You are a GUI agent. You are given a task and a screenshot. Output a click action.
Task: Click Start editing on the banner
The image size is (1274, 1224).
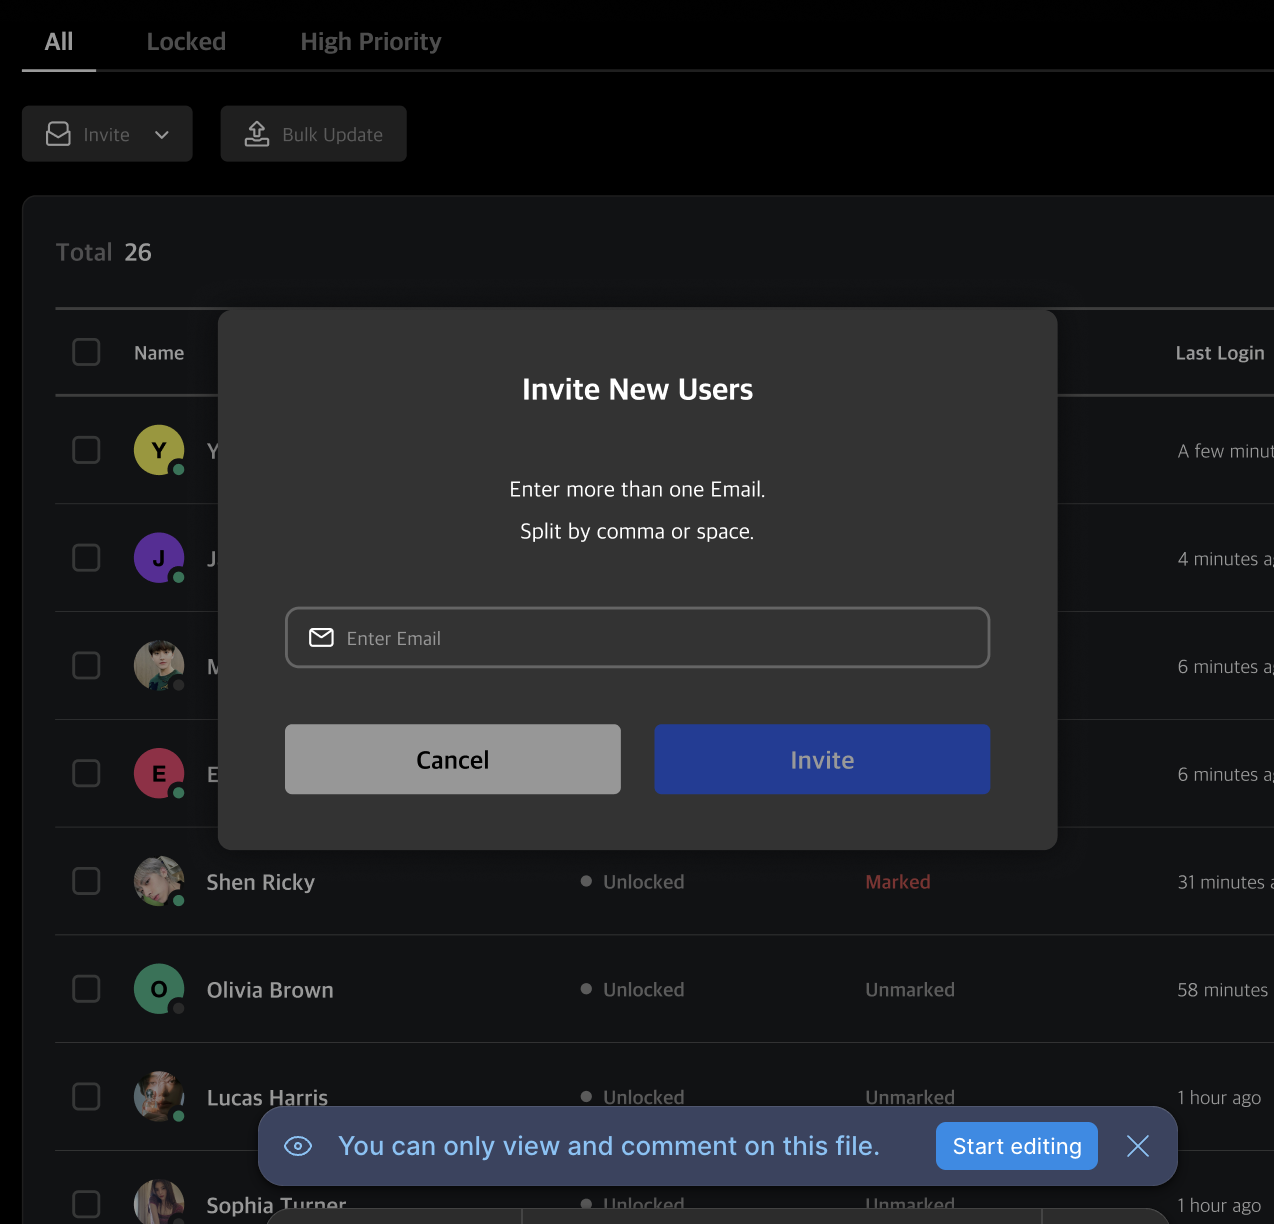tap(1016, 1146)
